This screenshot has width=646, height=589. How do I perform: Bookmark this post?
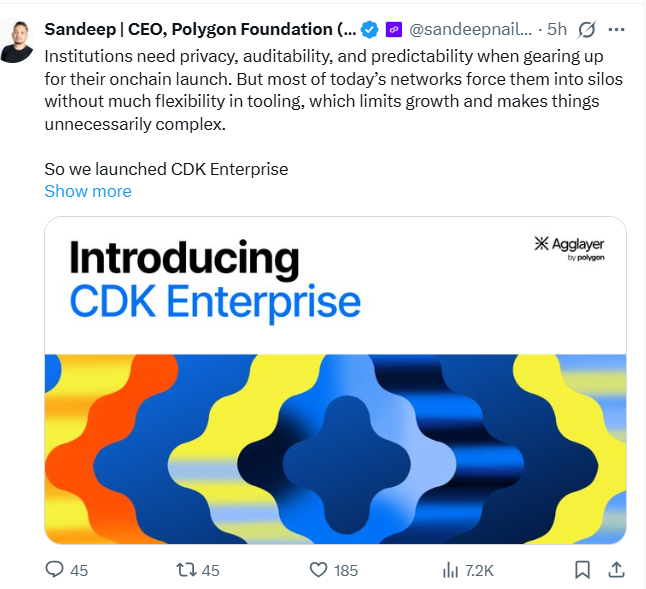582,570
